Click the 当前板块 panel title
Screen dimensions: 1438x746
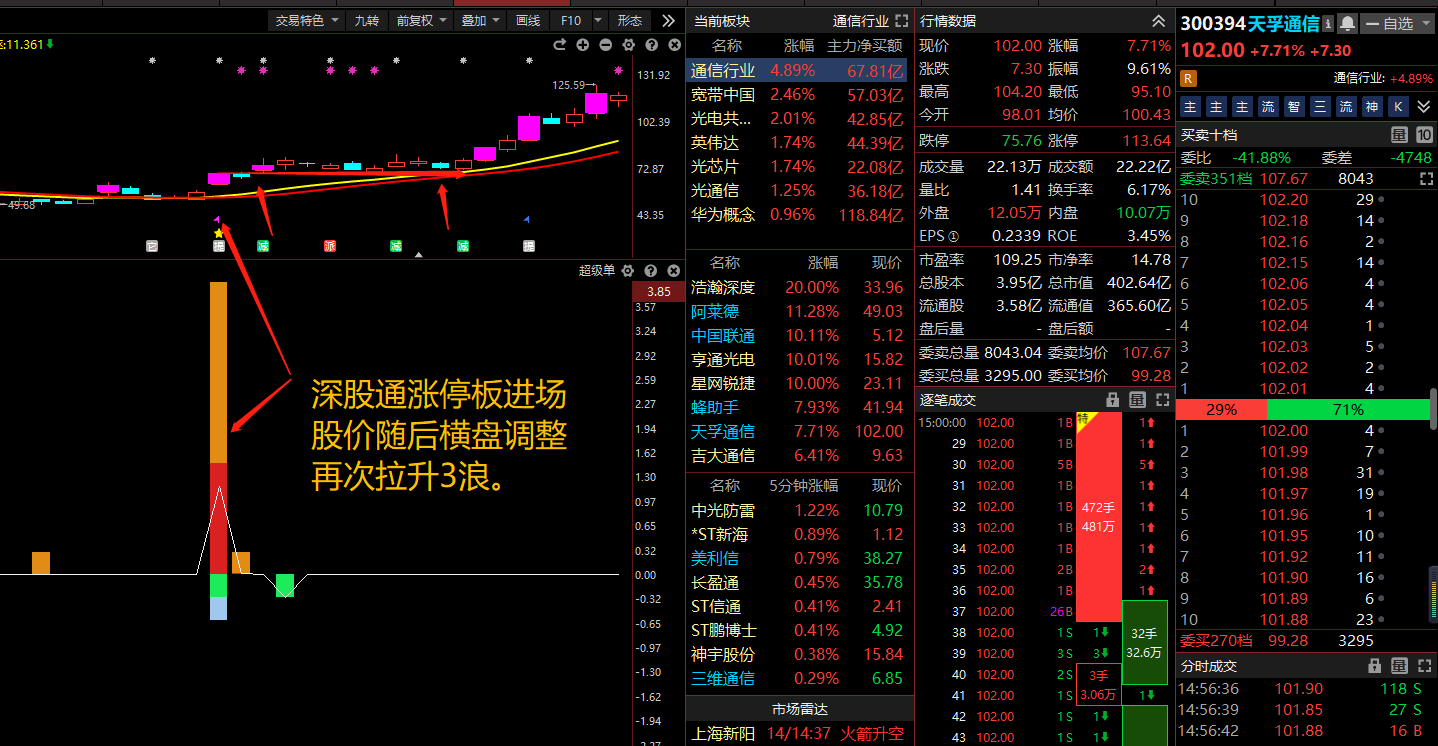pyautogui.click(x=721, y=21)
